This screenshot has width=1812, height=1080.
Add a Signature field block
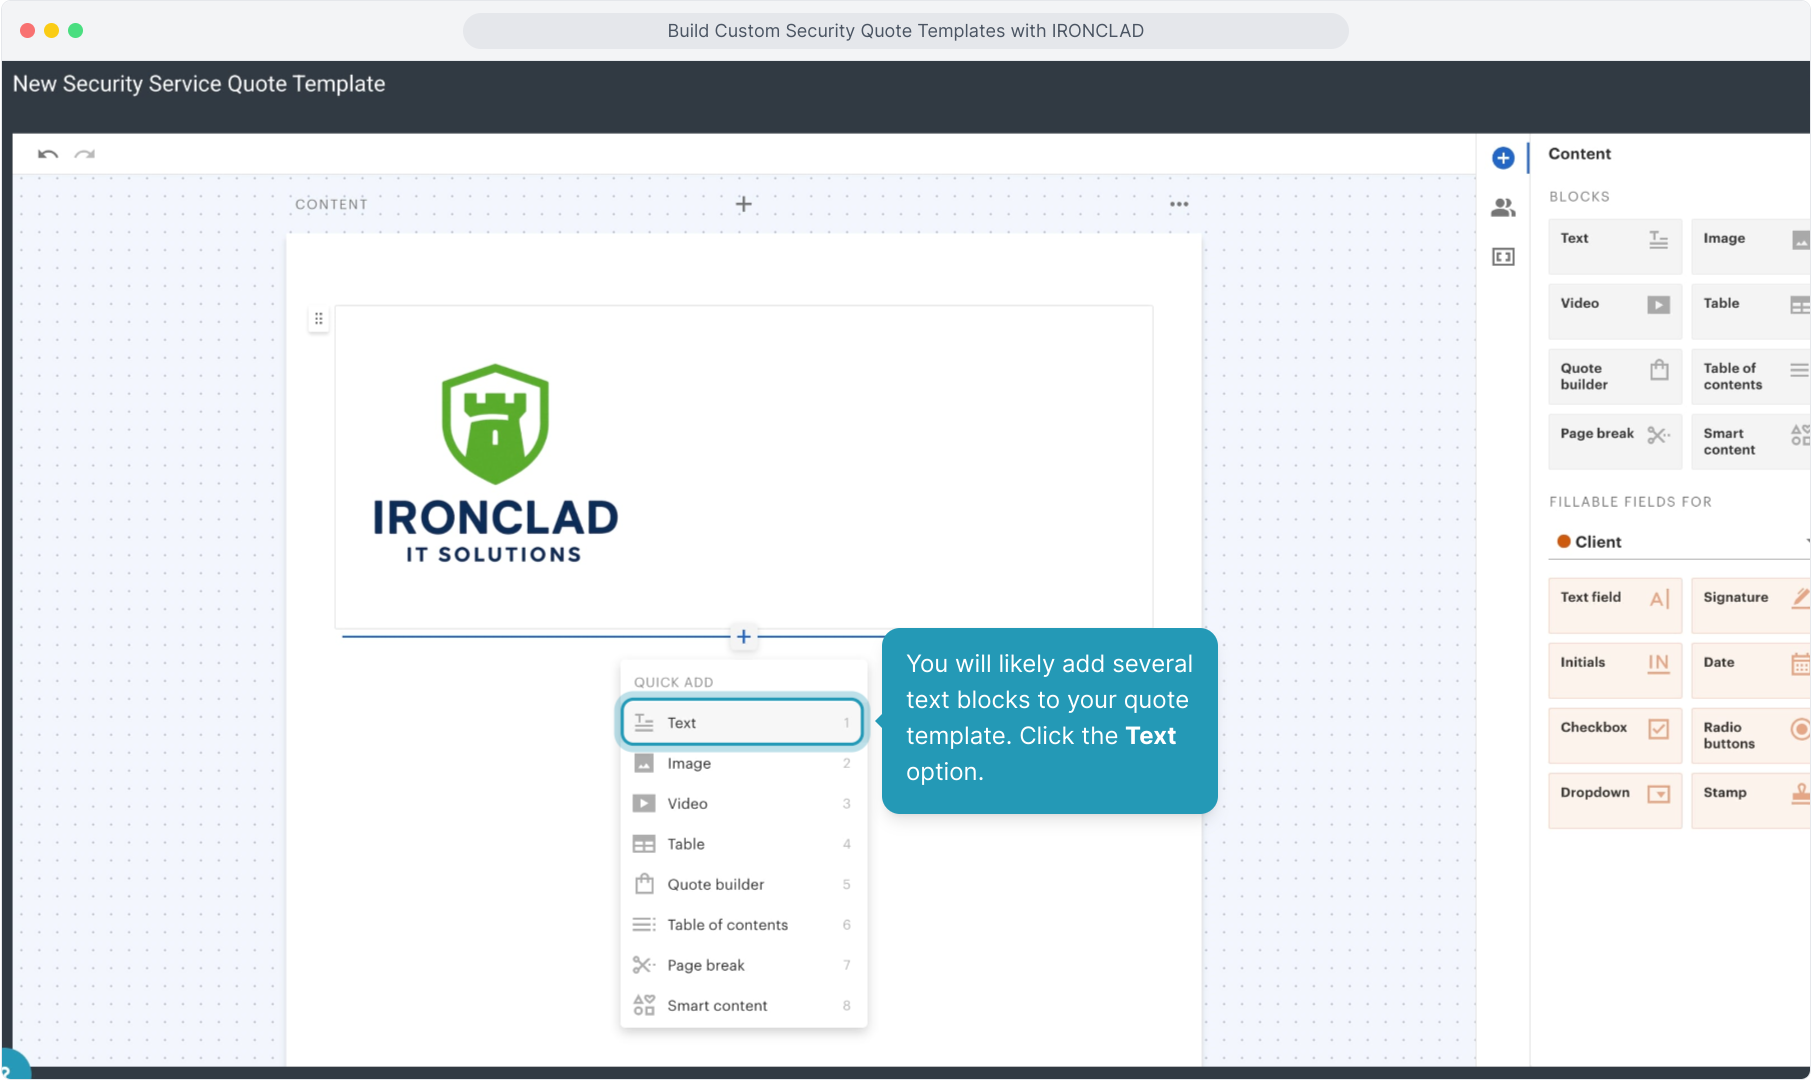[x=1750, y=605]
